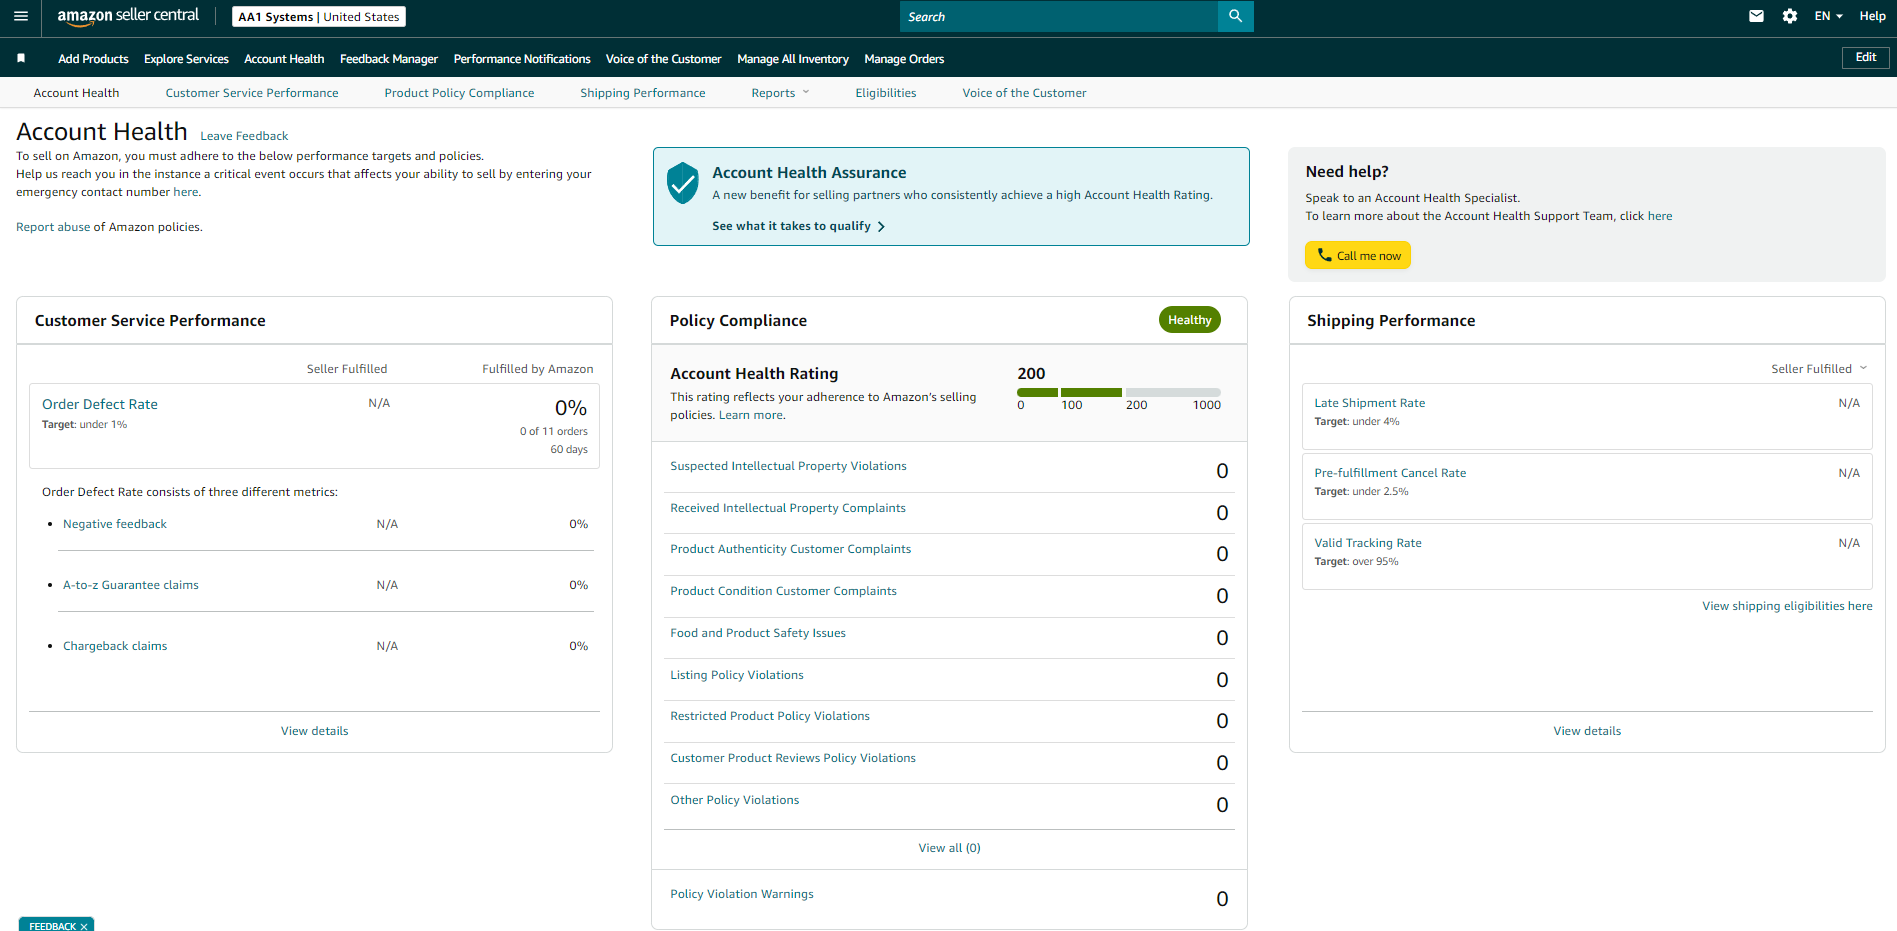This screenshot has height=931, width=1897.
Task: Click the Edit favorites button
Action: 1865,57
